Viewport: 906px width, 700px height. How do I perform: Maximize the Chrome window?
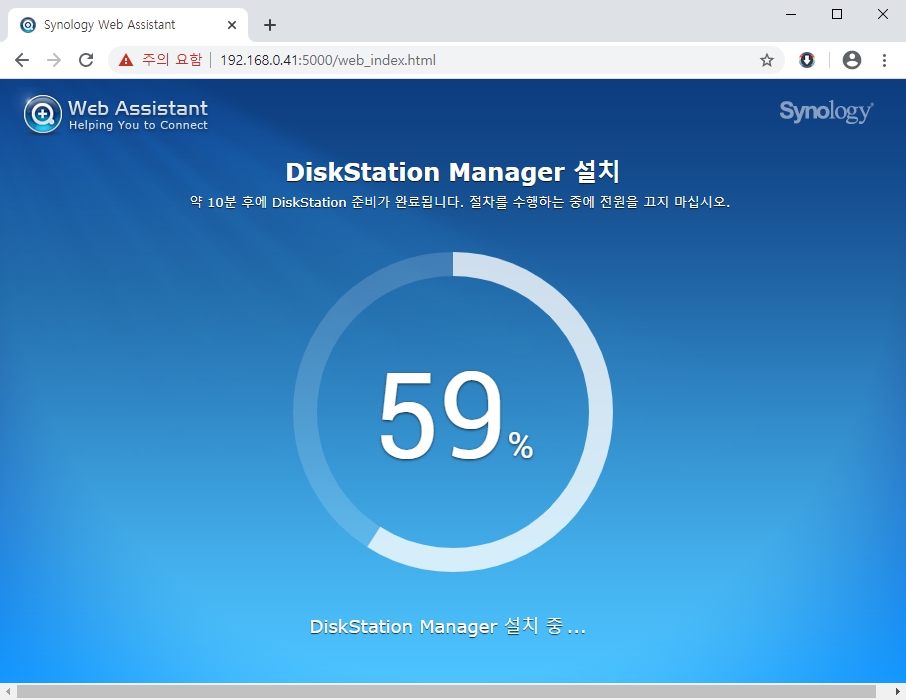(837, 14)
